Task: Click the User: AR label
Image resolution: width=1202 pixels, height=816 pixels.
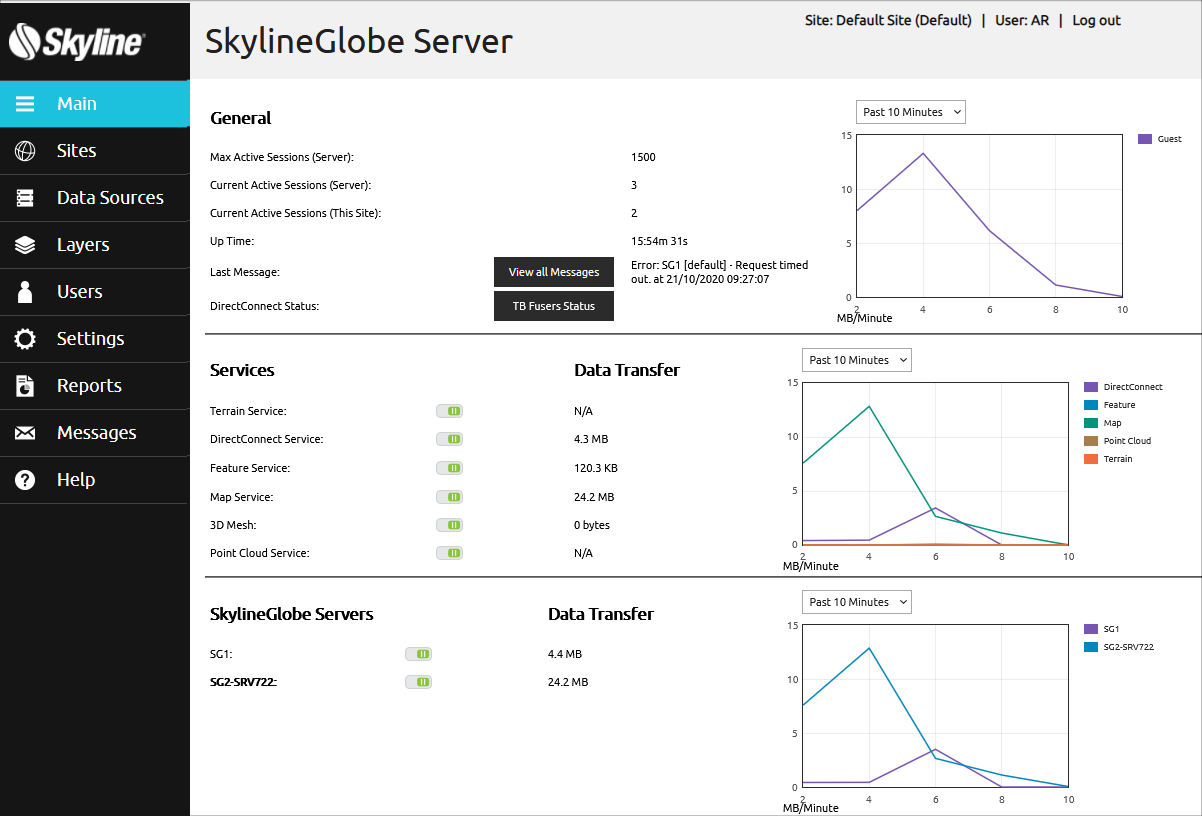Action: (x=1022, y=20)
